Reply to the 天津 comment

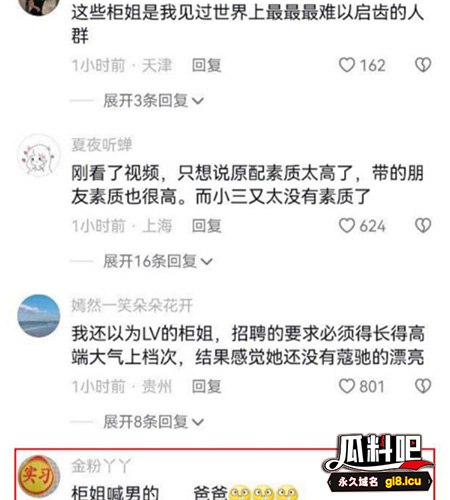pyautogui.click(x=207, y=65)
